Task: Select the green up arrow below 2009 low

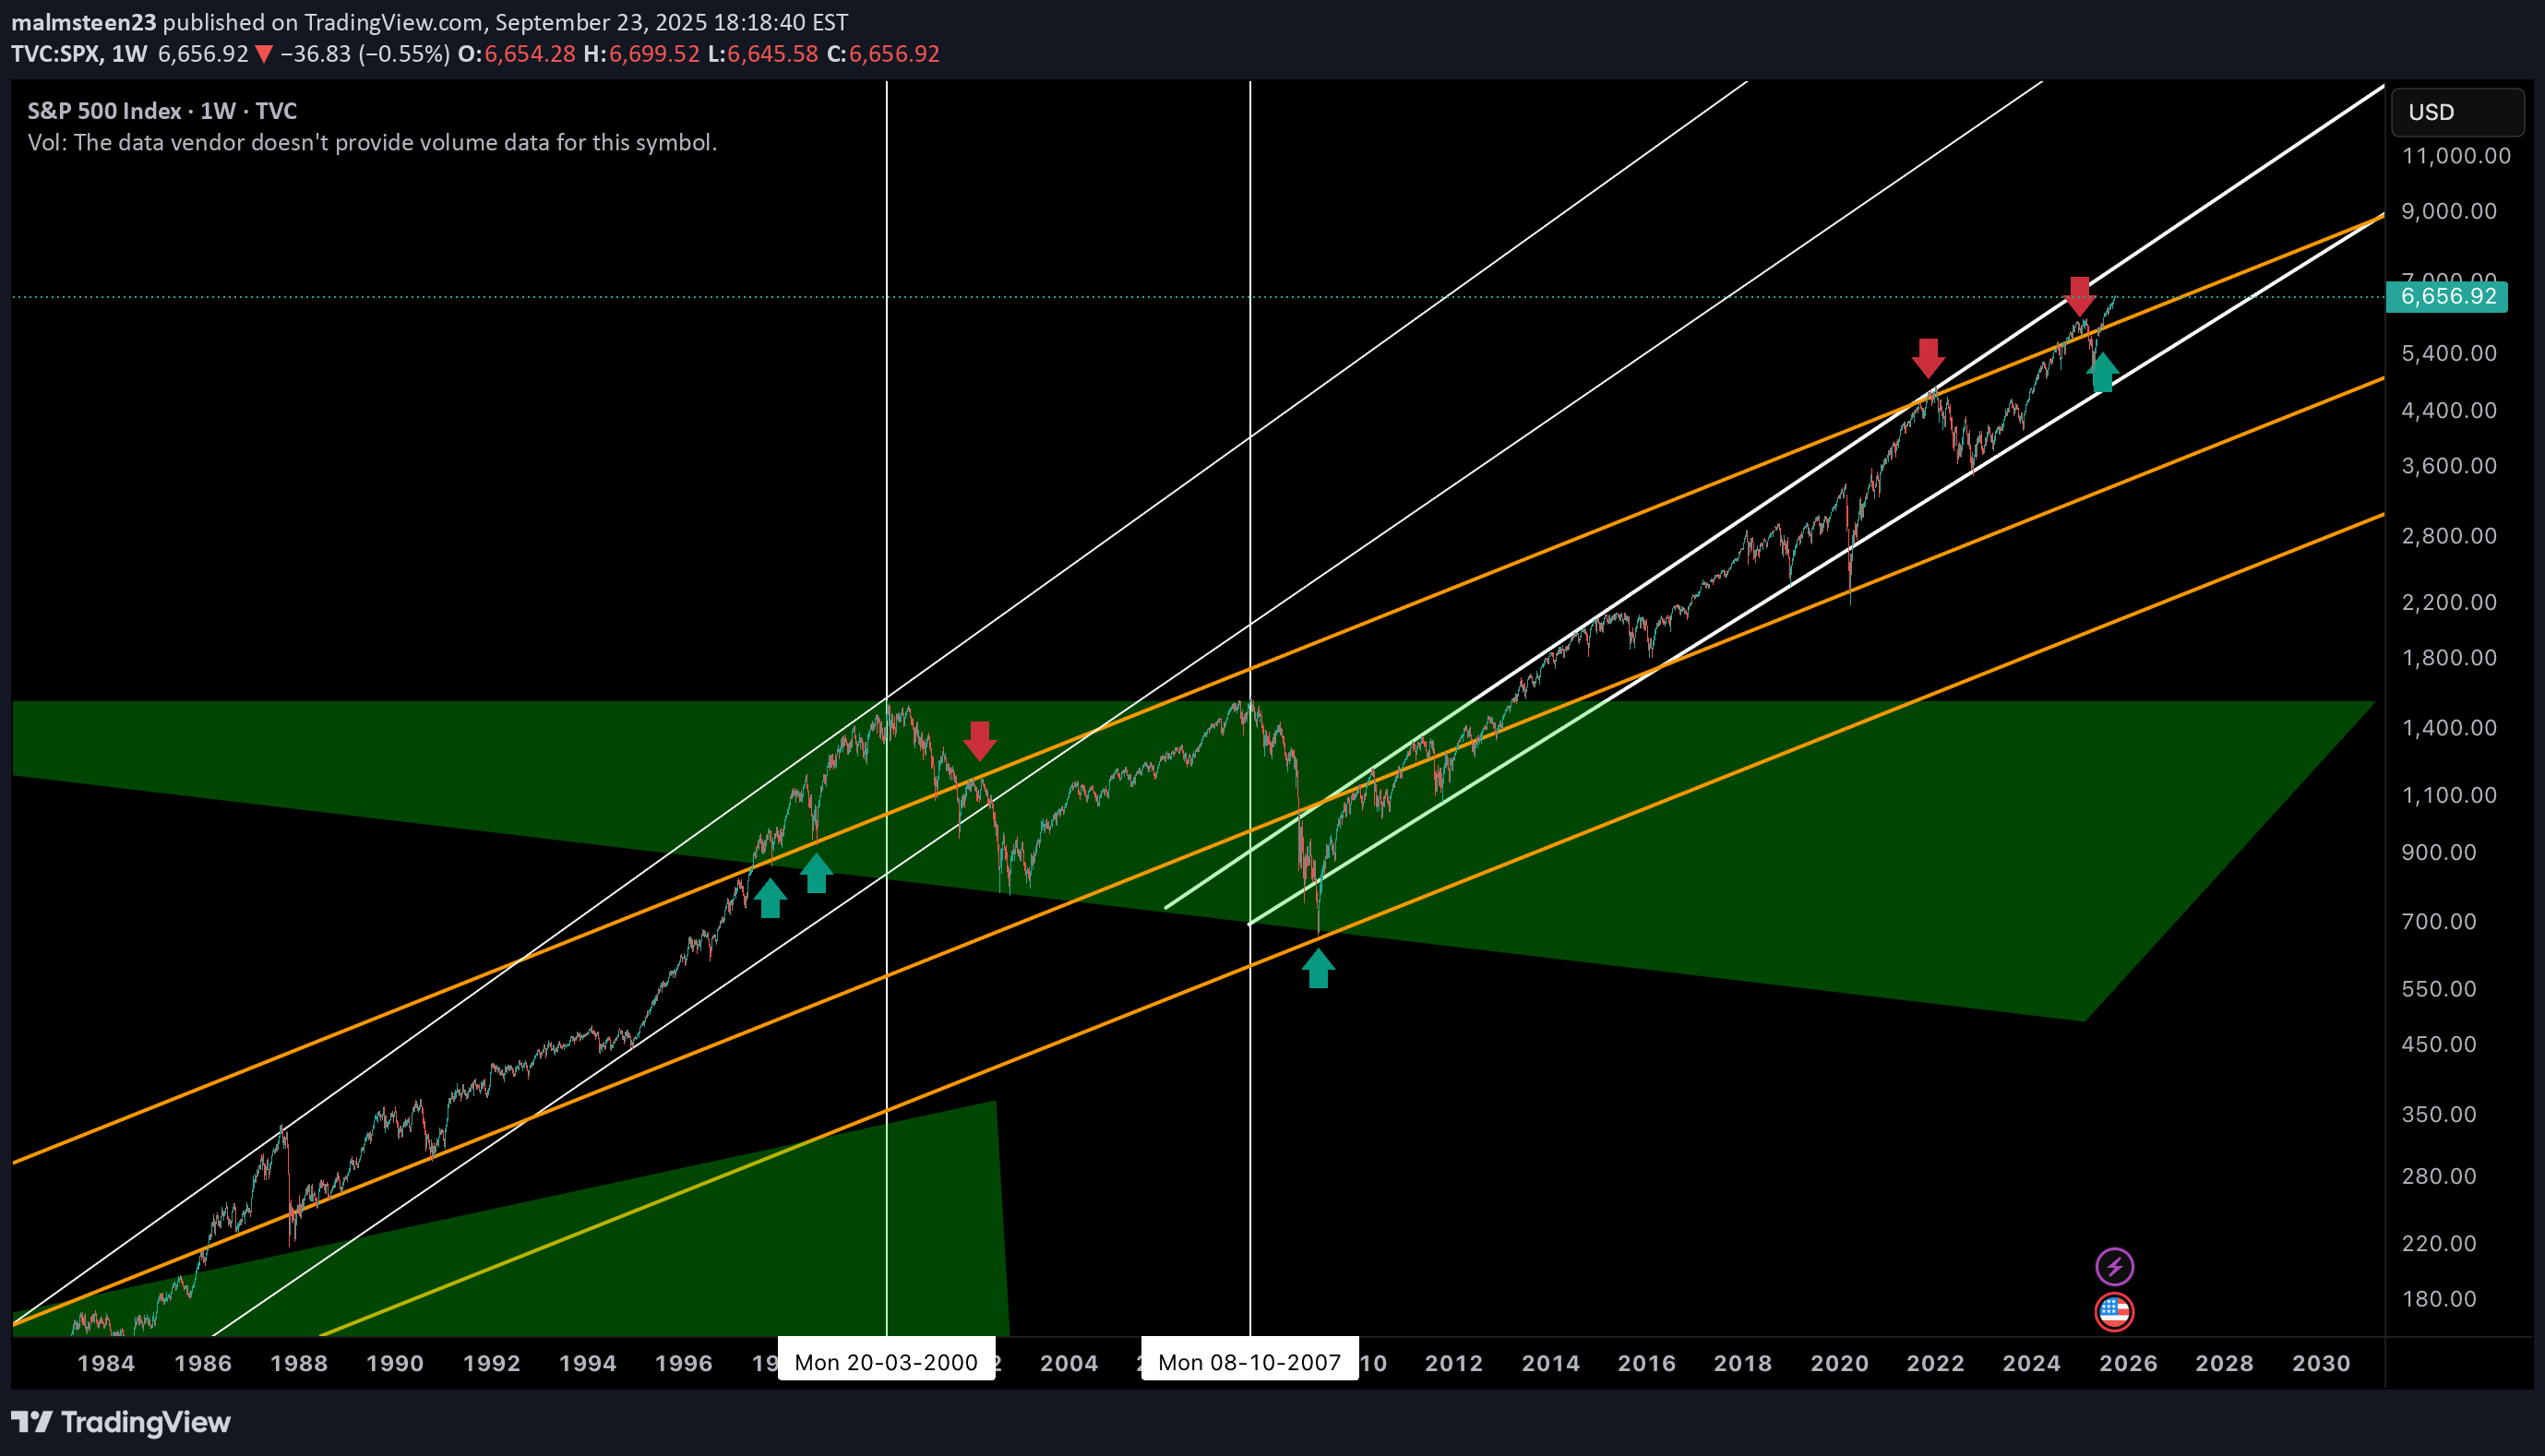Action: 1318,968
